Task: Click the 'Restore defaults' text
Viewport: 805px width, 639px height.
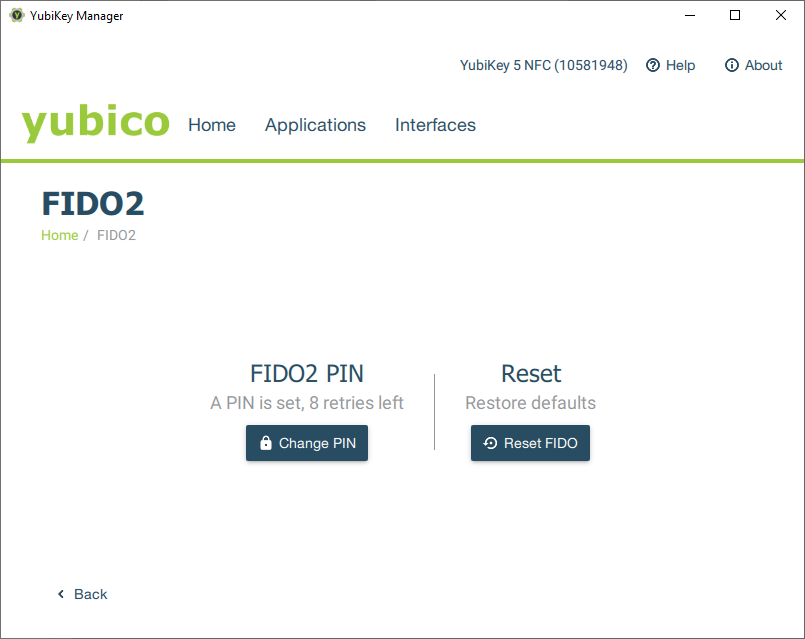Action: 530,403
